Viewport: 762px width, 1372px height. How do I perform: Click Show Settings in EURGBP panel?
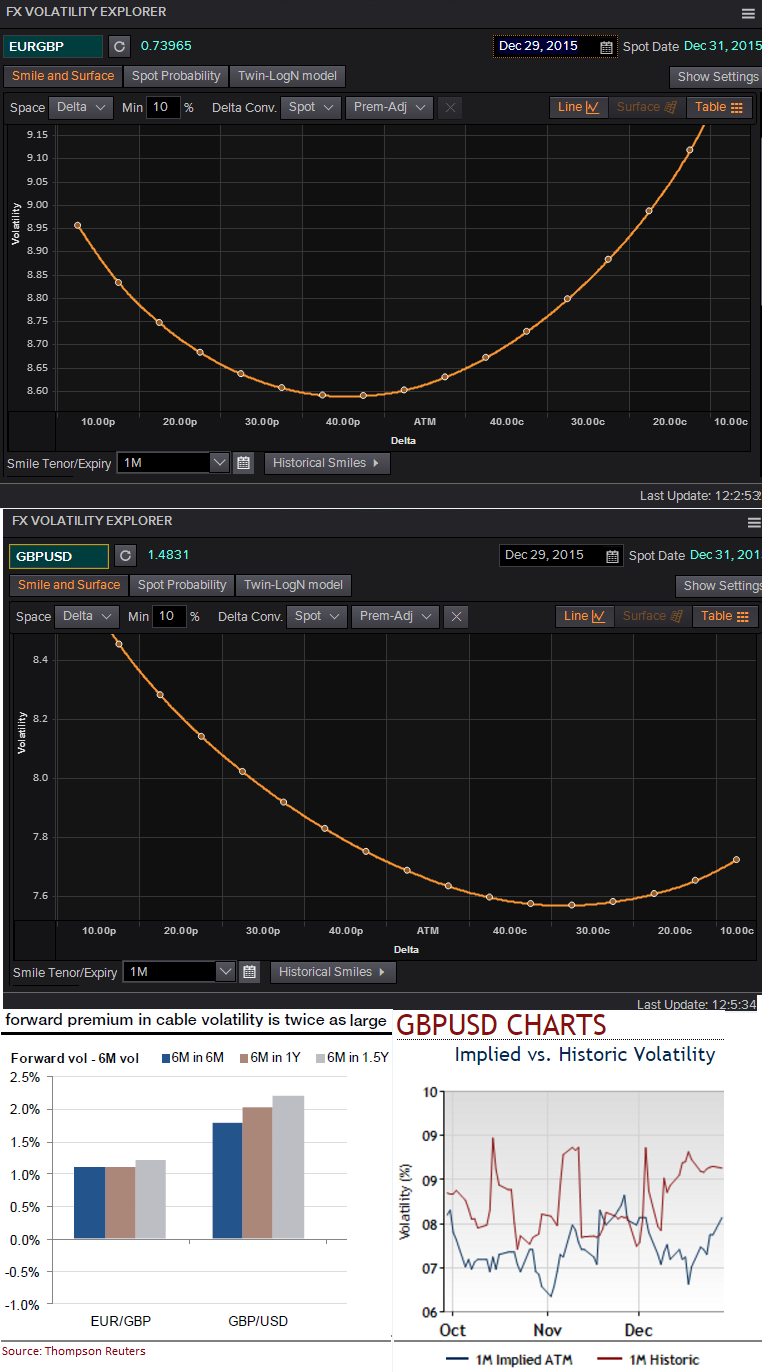(x=716, y=77)
